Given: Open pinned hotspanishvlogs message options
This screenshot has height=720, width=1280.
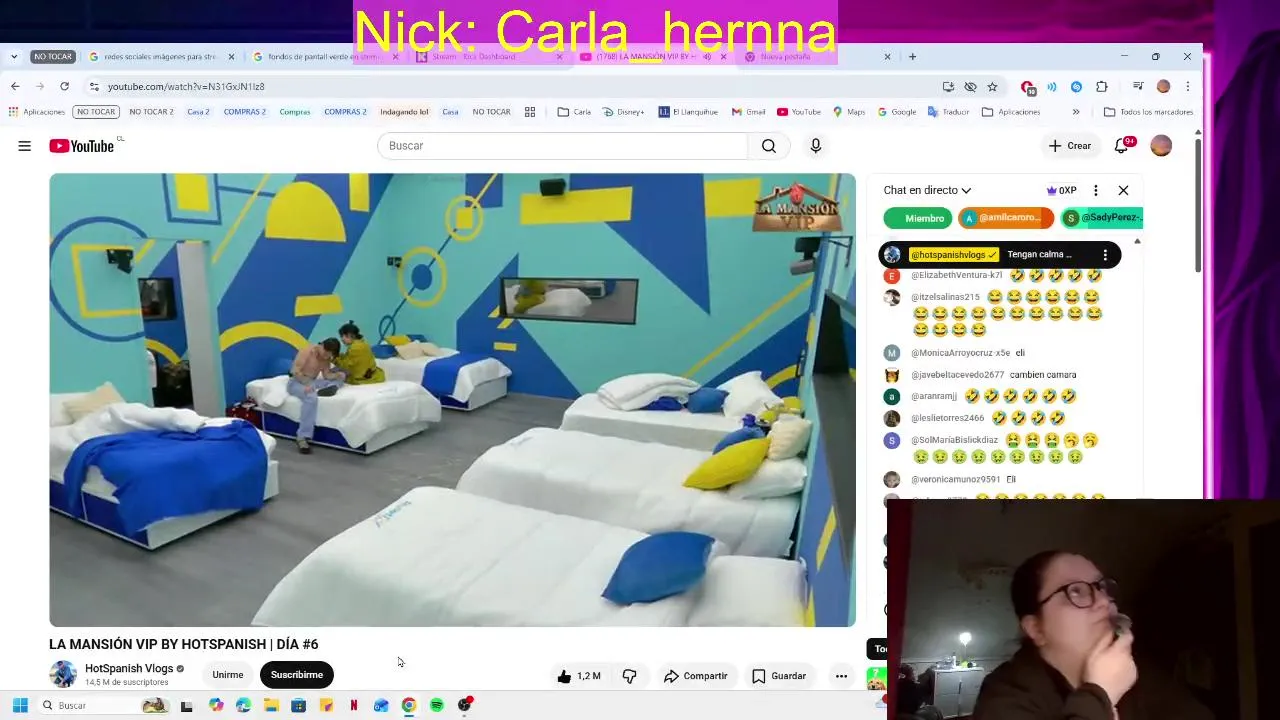Looking at the screenshot, I should (1105, 255).
